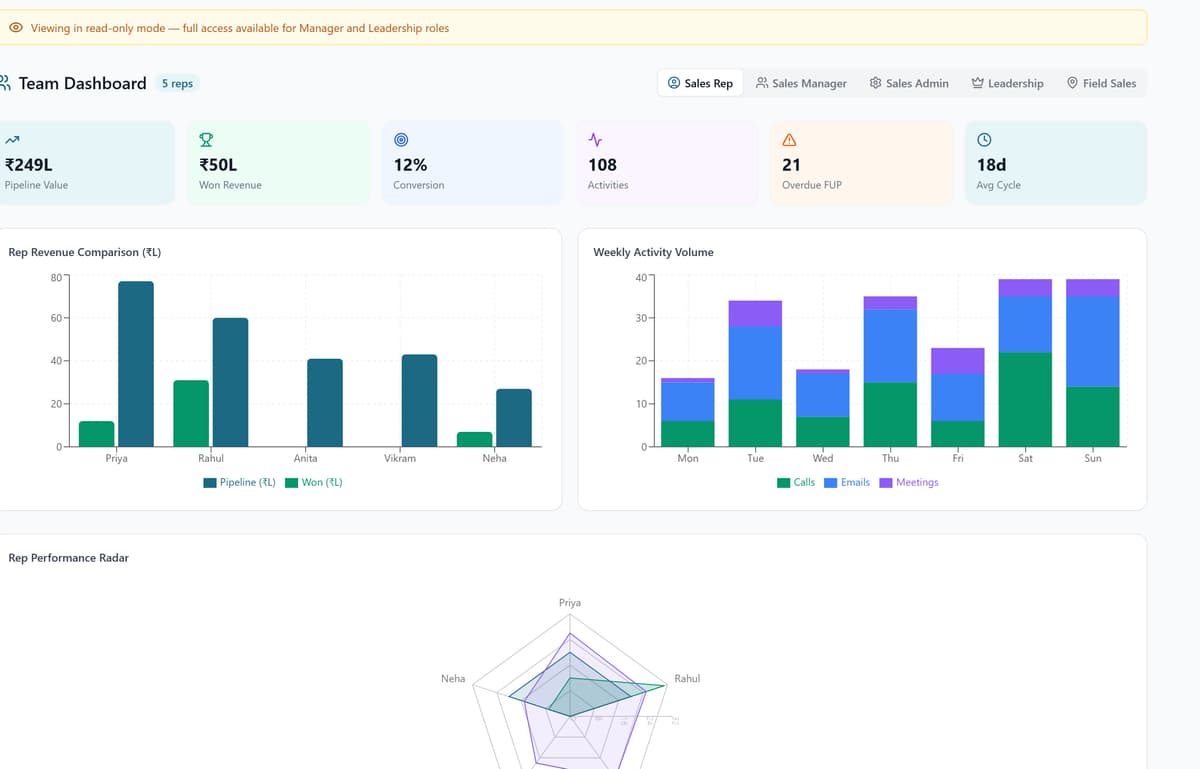Click Calls legend green color square
Screen dimensions: 1200x769
tap(784, 483)
